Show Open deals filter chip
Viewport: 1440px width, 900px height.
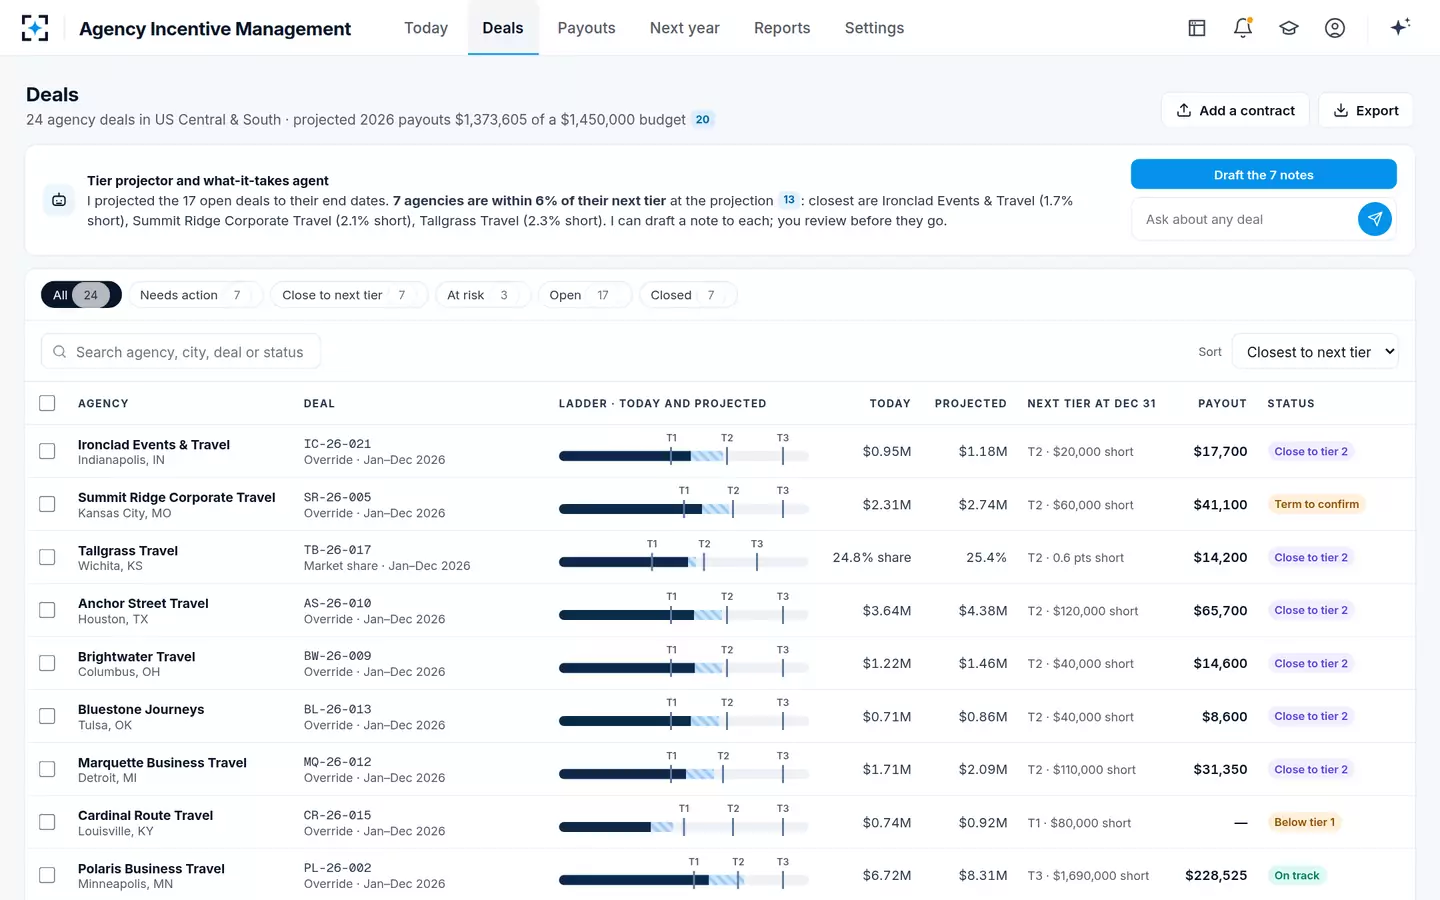pos(584,295)
